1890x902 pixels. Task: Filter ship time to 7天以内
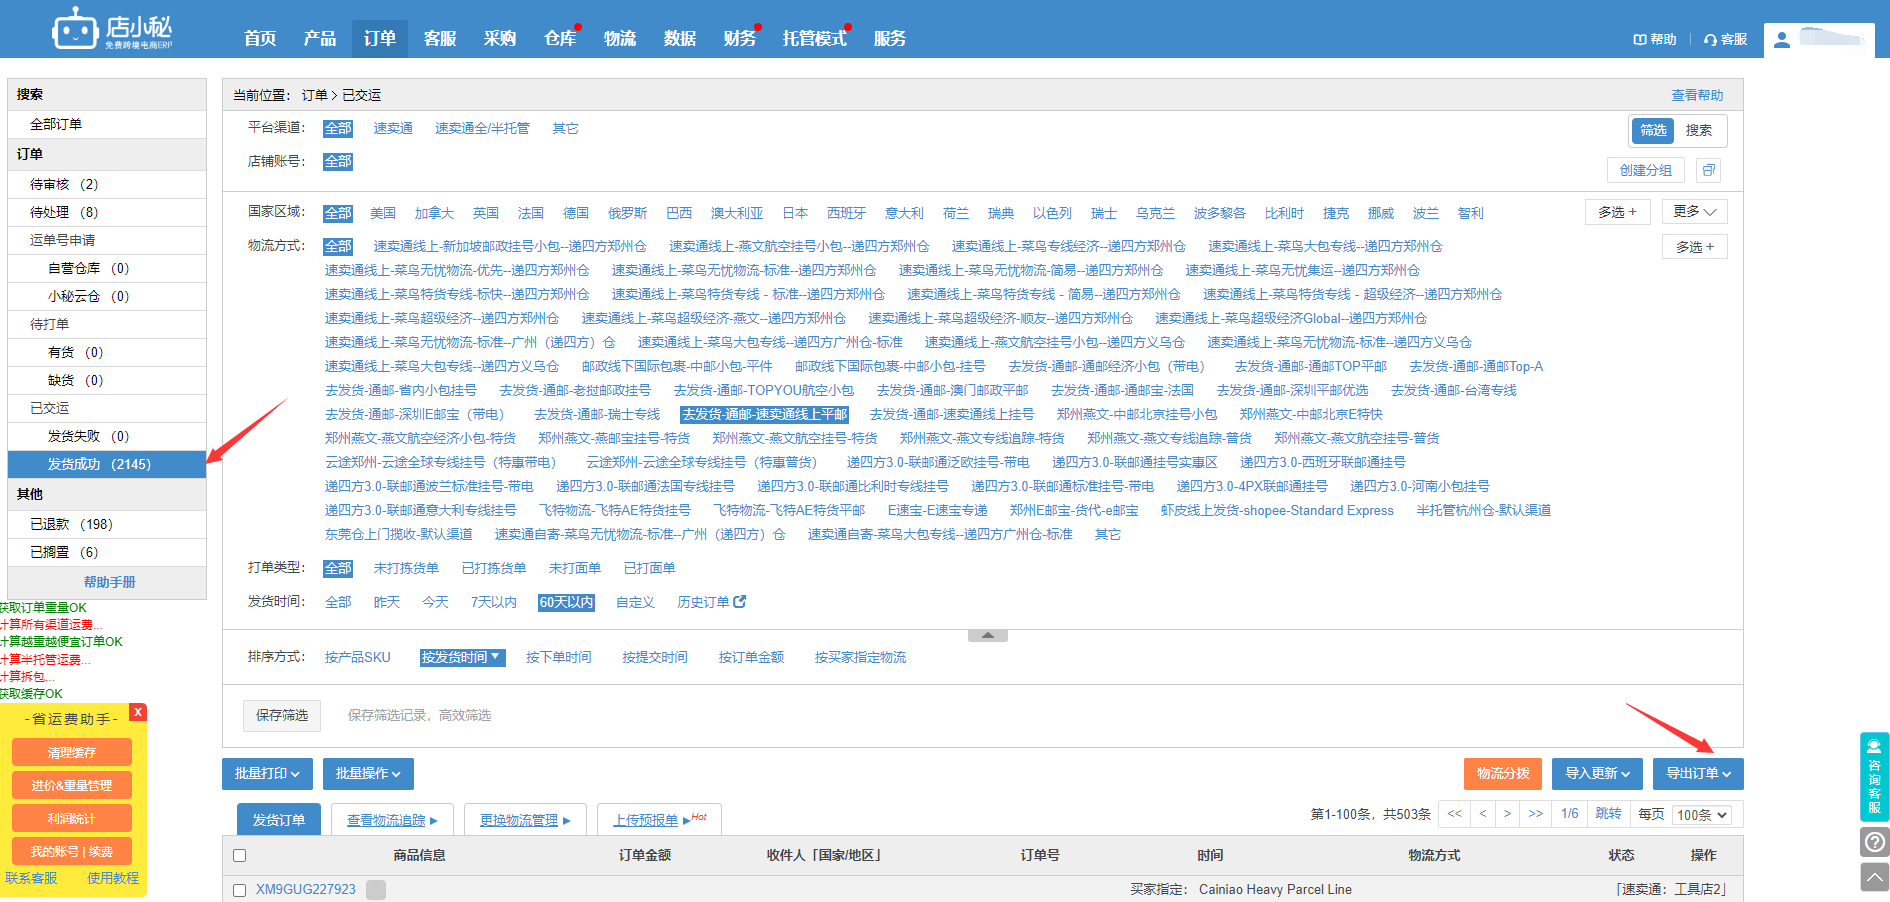[494, 602]
